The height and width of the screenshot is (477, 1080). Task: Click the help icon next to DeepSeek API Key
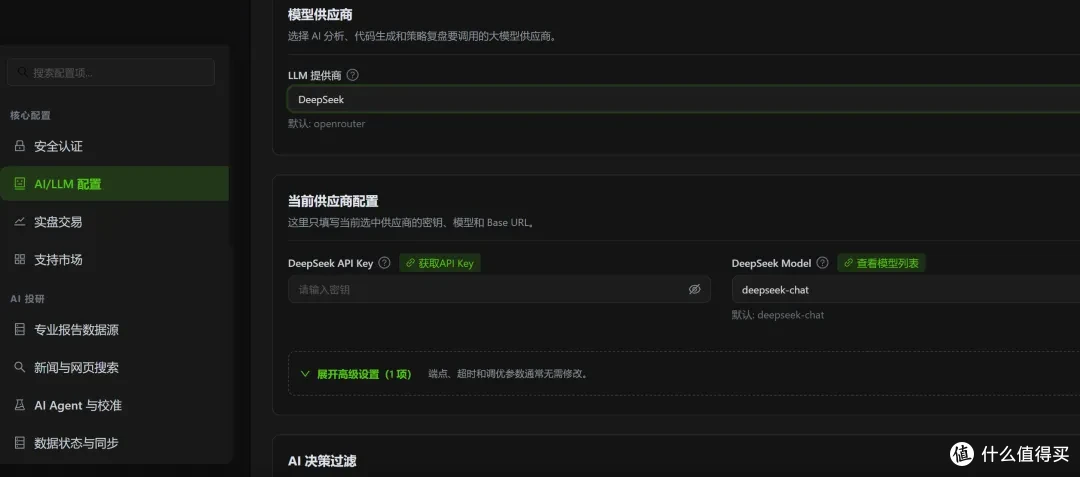384,262
